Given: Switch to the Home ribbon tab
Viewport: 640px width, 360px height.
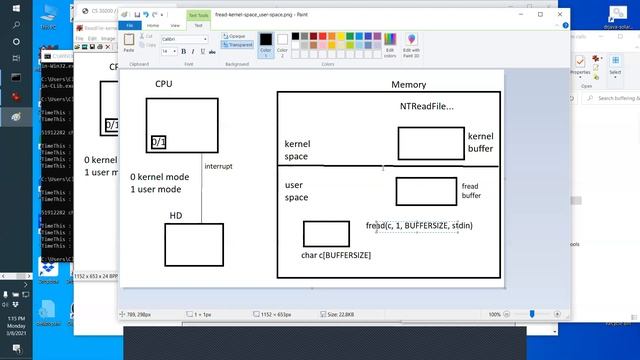Looking at the screenshot, I should pos(153,26).
